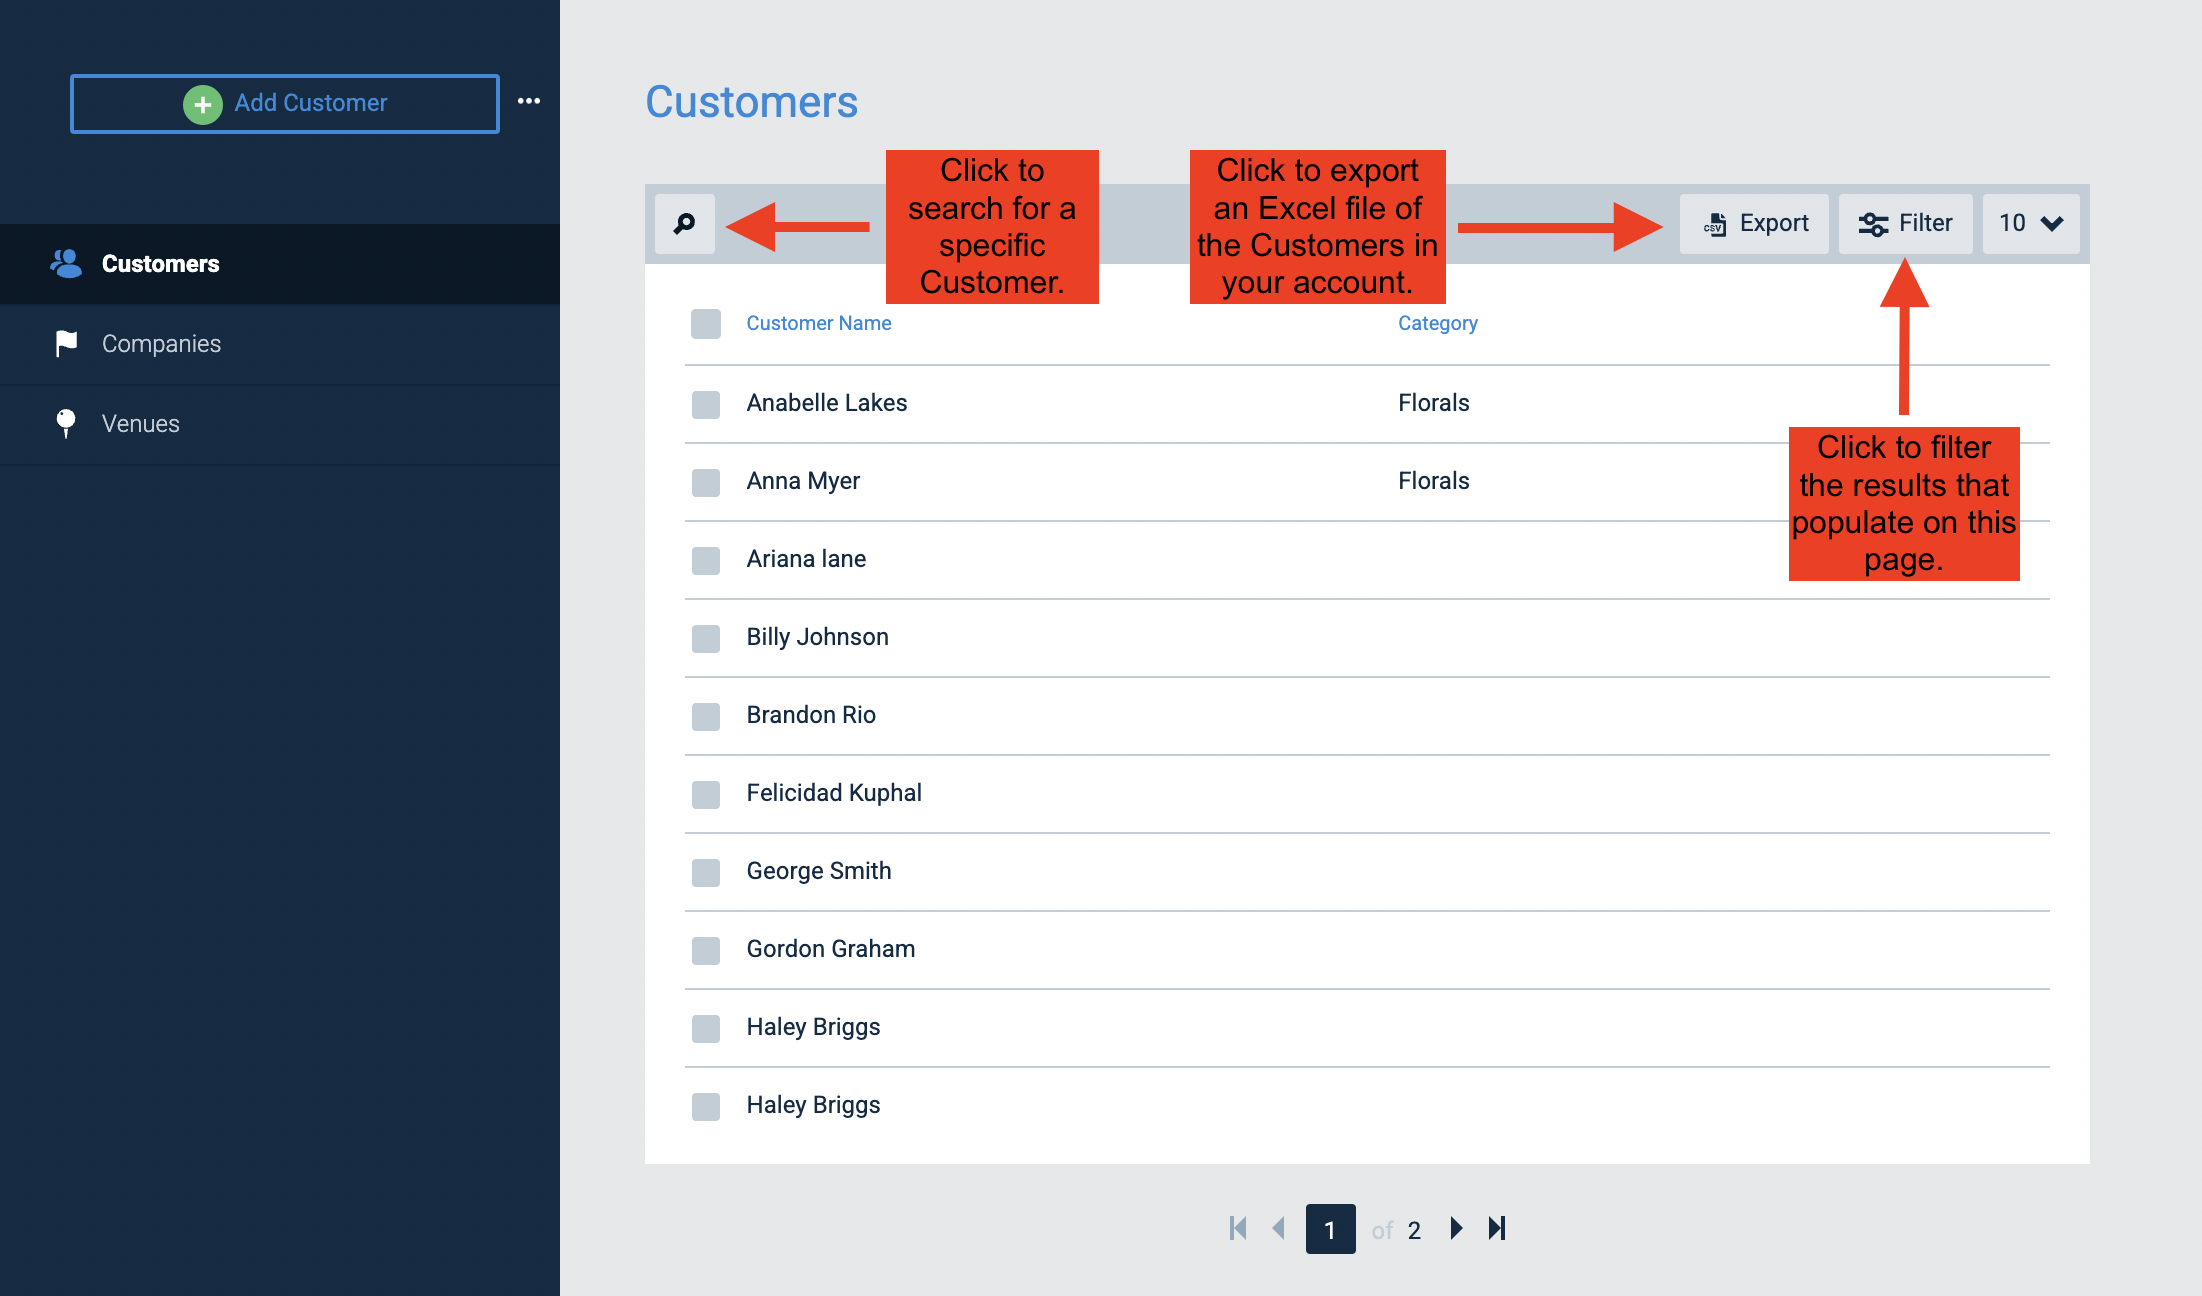Sort by Category column header
This screenshot has height=1296, width=2202.
[1438, 323]
